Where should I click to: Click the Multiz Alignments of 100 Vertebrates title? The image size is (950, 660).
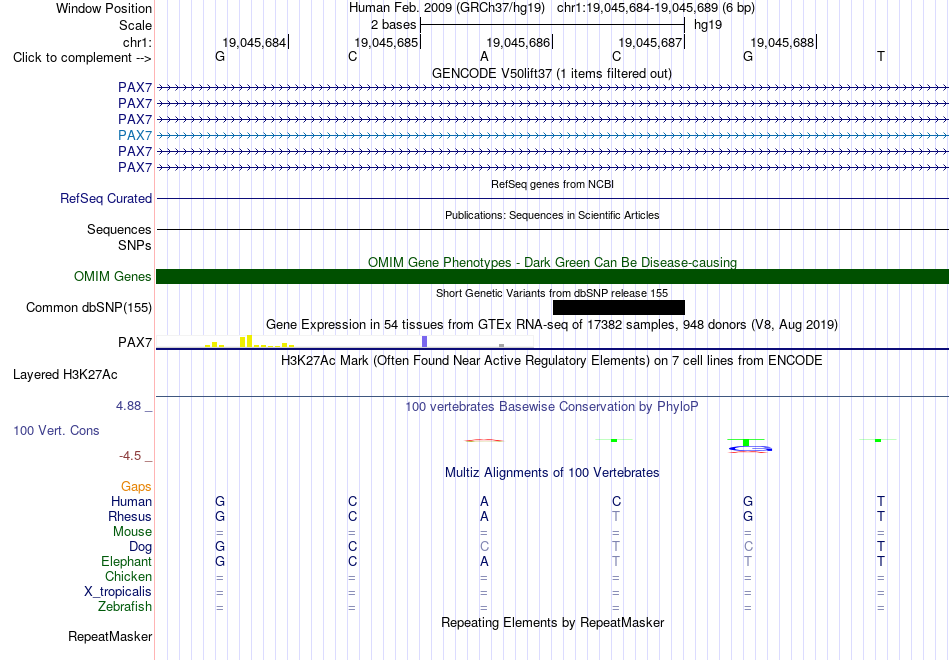pos(552,473)
